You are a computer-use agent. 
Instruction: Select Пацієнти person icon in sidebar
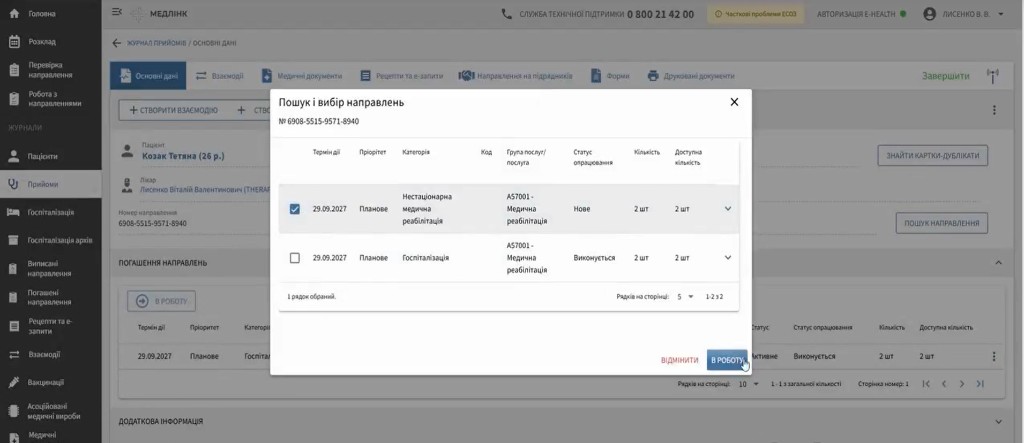(x=14, y=156)
